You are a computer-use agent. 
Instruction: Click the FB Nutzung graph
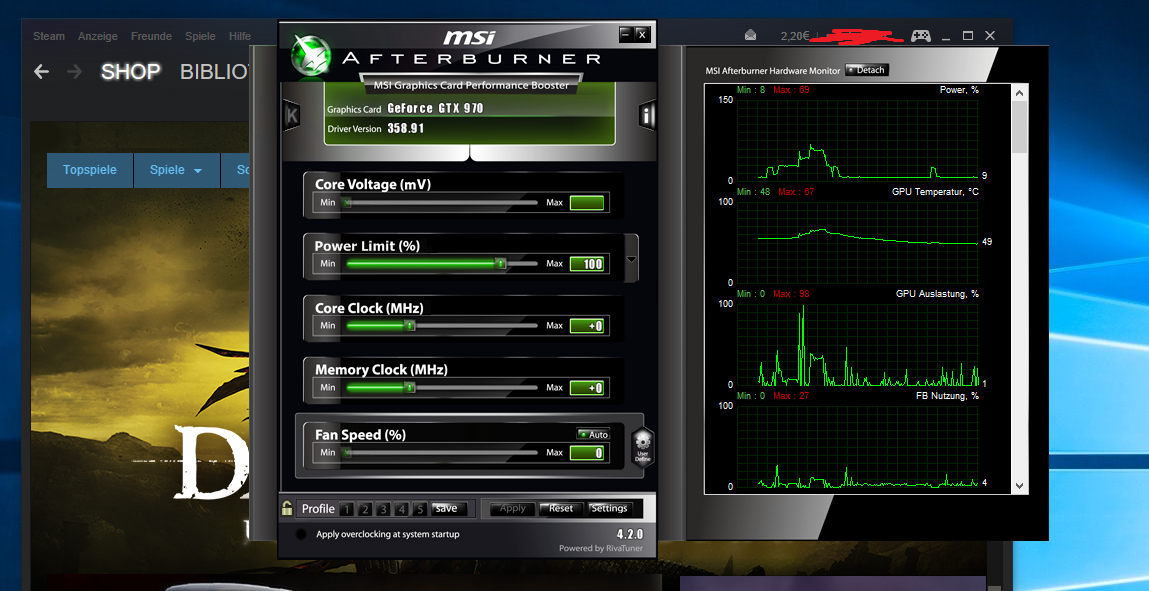[x=857, y=446]
